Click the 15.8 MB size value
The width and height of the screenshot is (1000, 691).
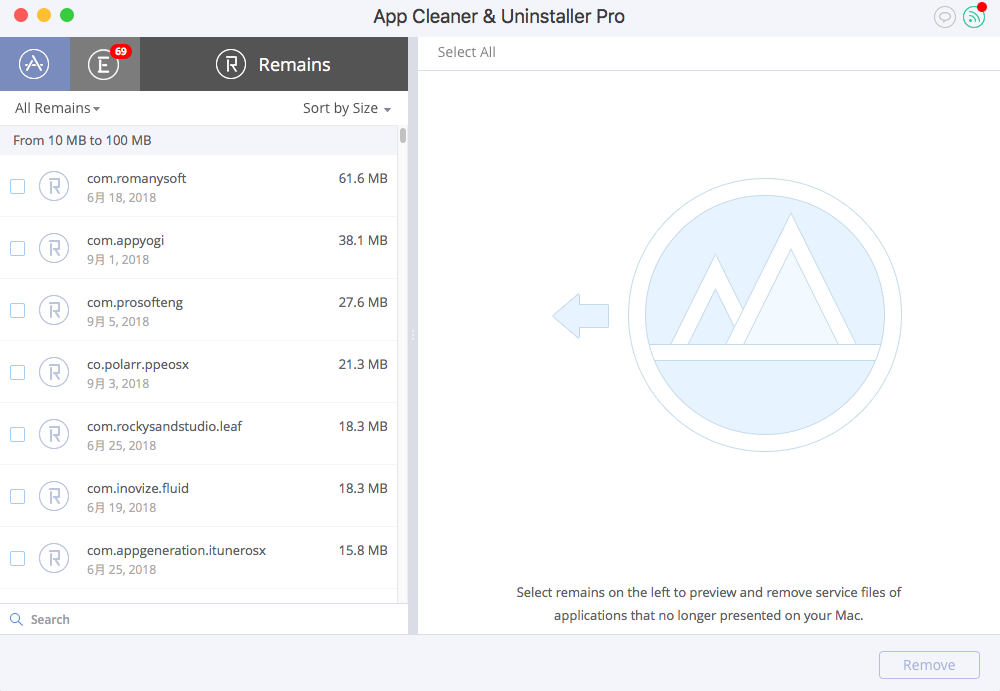(363, 550)
